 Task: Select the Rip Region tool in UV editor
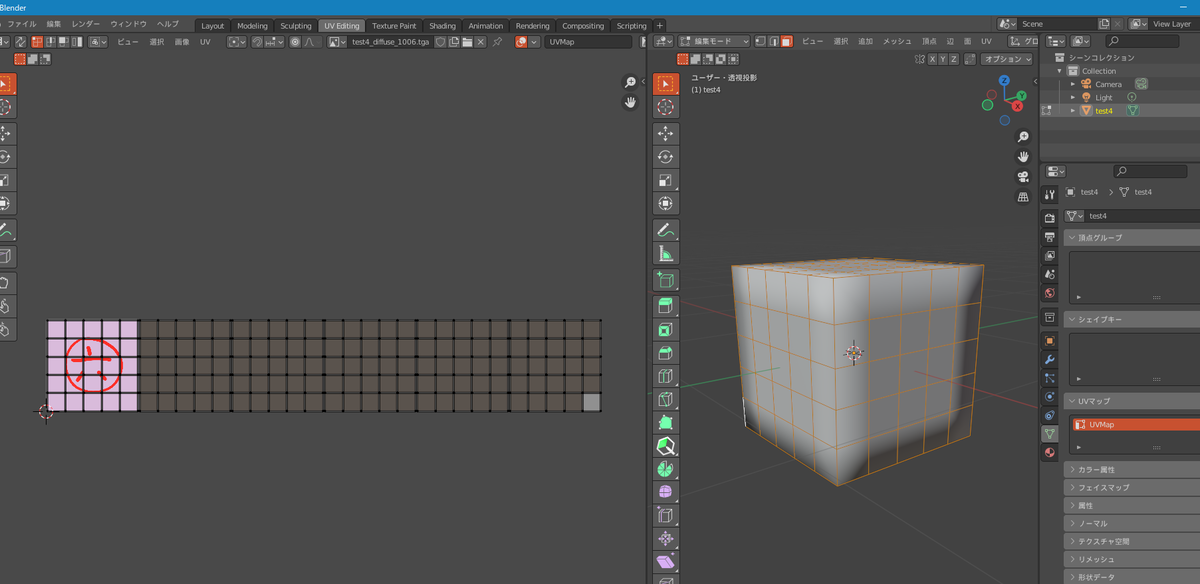(x=5, y=257)
